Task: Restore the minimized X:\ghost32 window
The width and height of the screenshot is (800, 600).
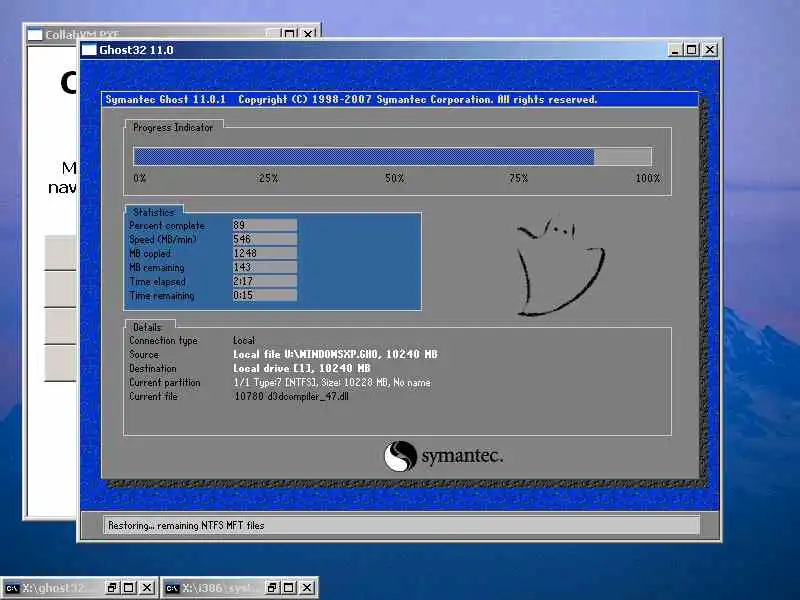Action: coord(112,588)
